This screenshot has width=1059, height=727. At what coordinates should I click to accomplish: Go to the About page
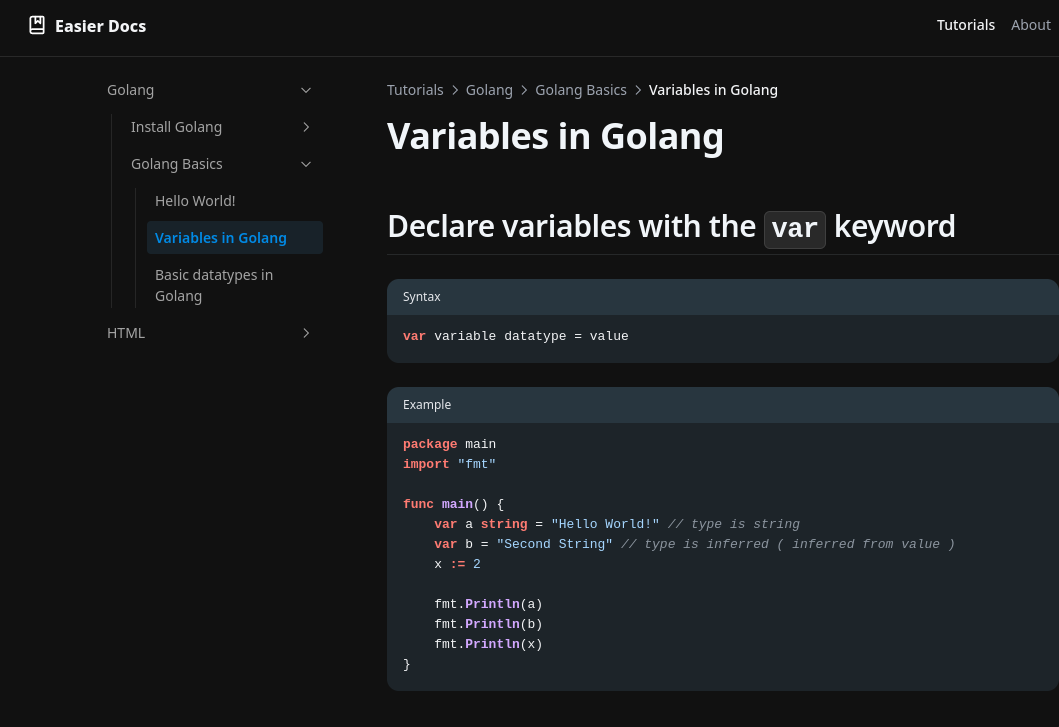tap(1030, 25)
